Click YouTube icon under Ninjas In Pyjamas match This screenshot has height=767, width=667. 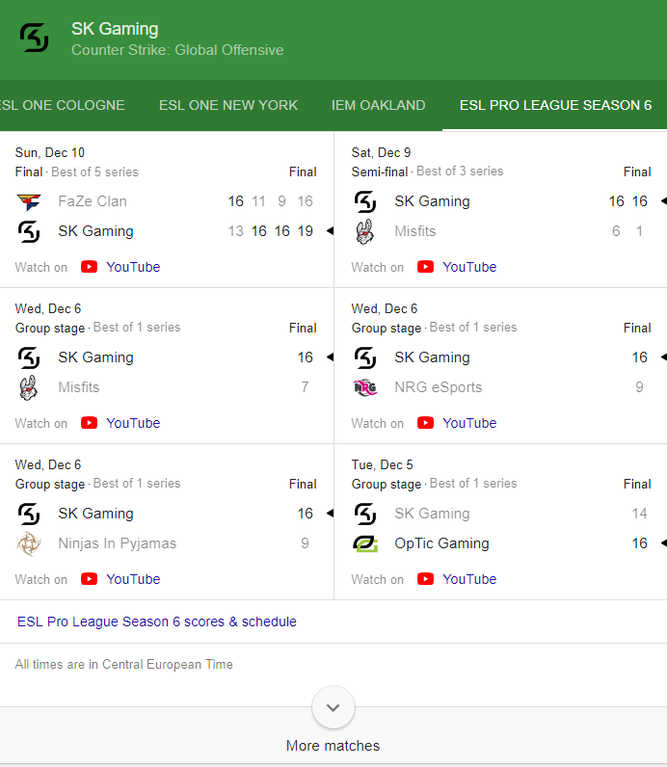89,579
